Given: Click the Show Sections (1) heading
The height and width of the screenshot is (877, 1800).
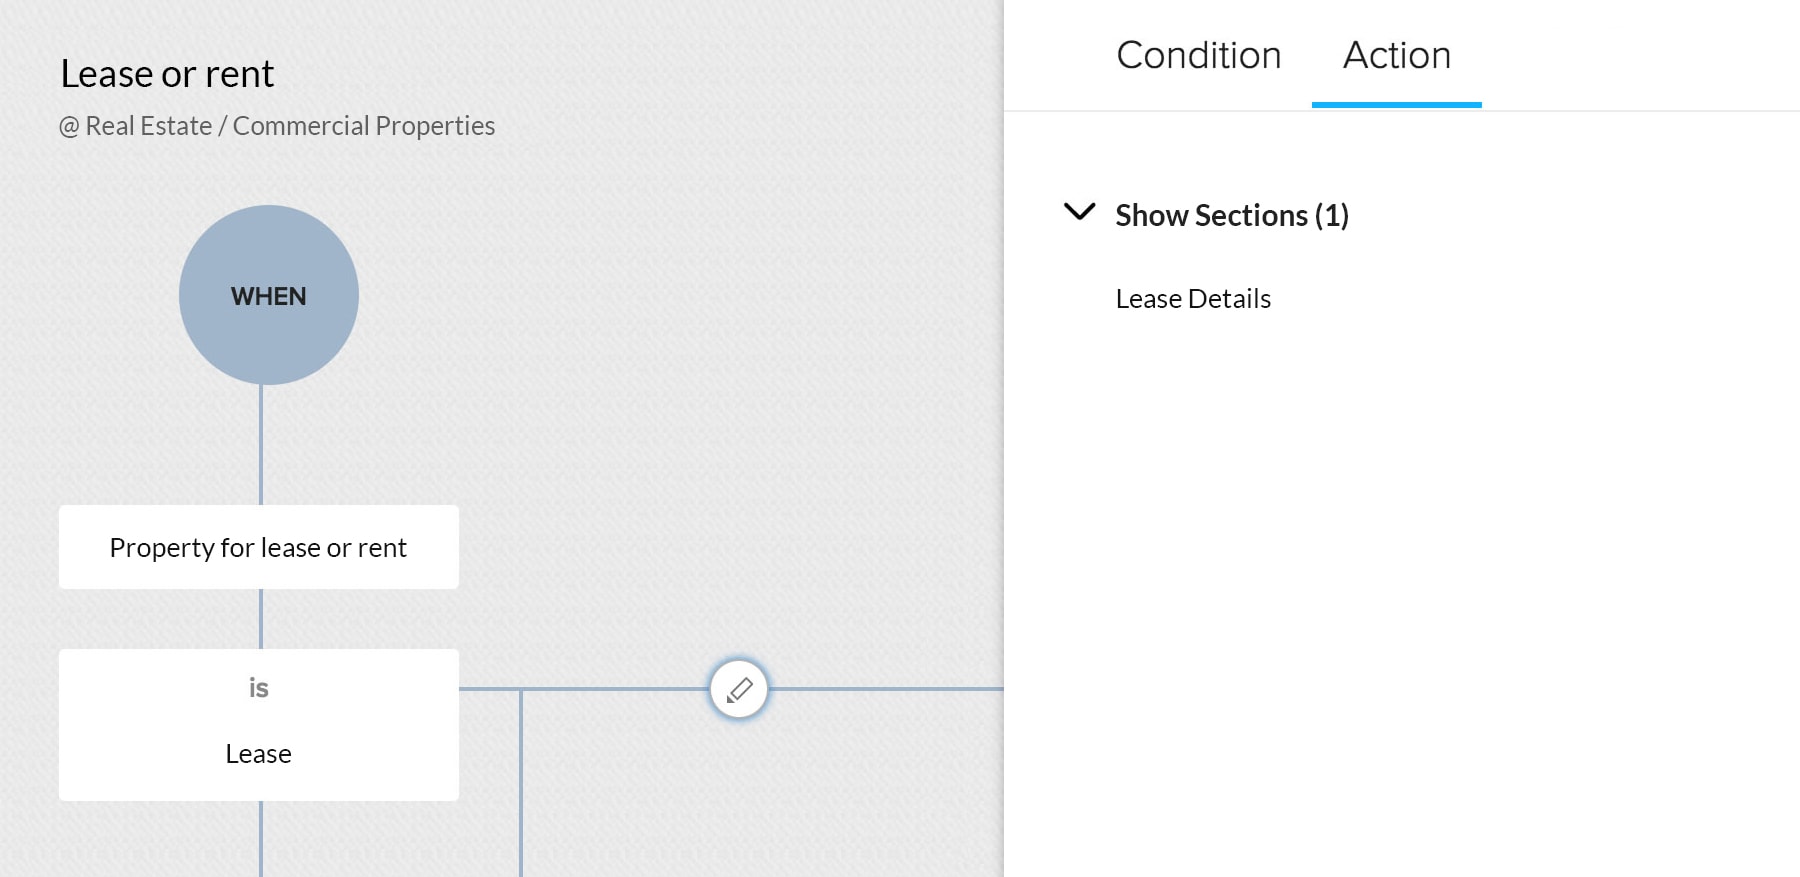Looking at the screenshot, I should pyautogui.click(x=1232, y=215).
